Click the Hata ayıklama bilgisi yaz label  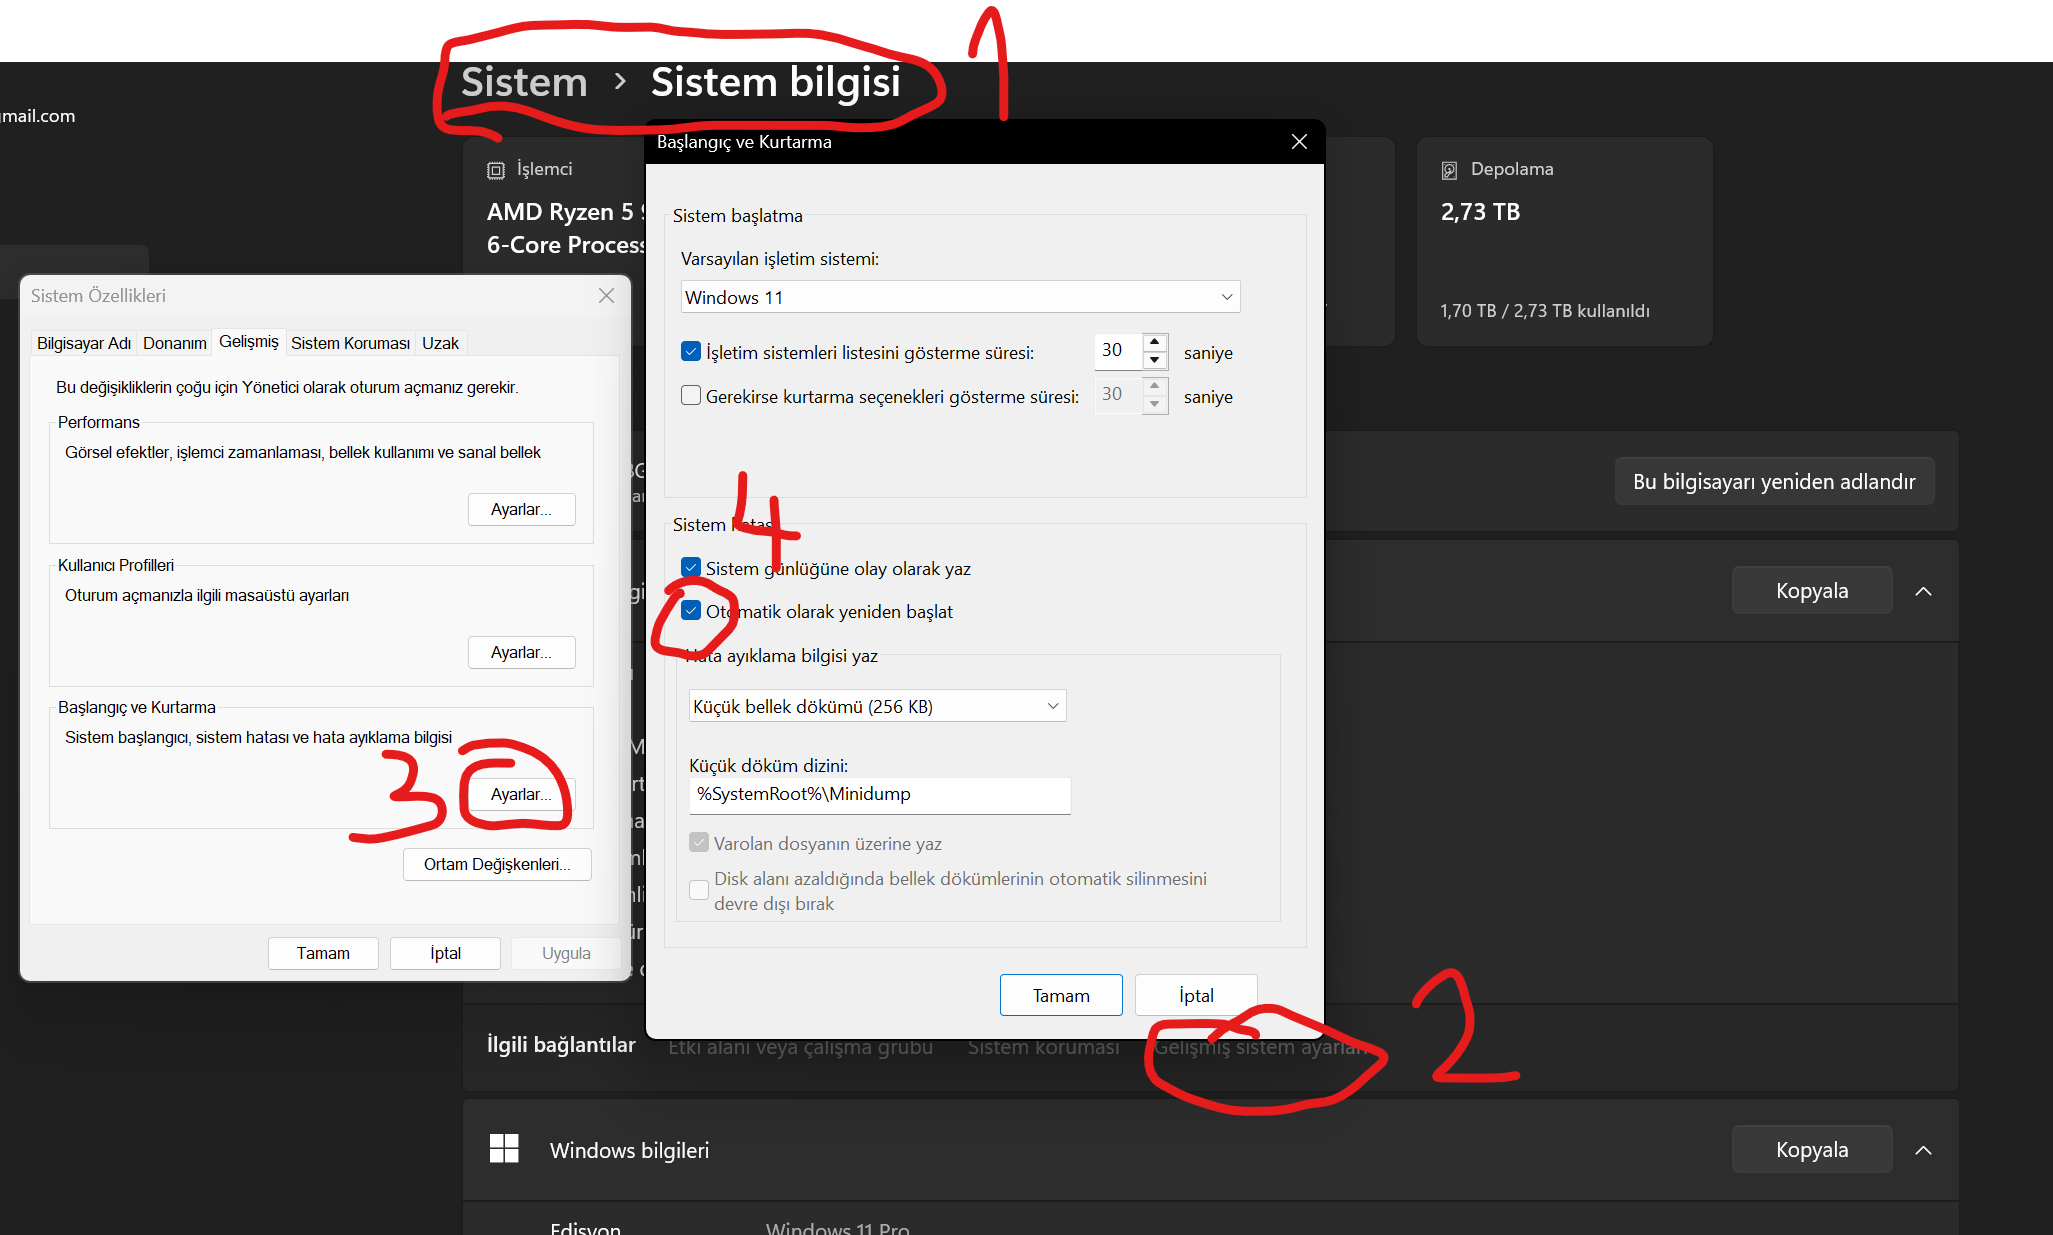pos(782,656)
